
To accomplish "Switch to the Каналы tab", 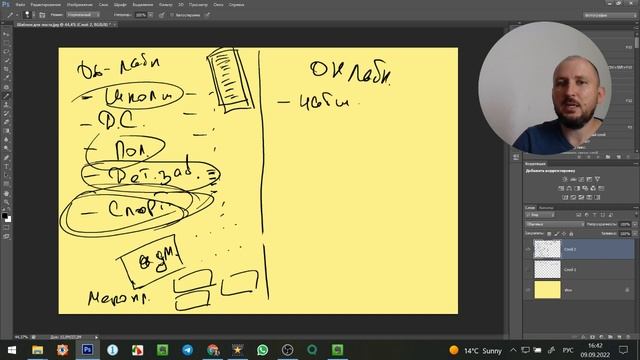I will click(x=546, y=208).
